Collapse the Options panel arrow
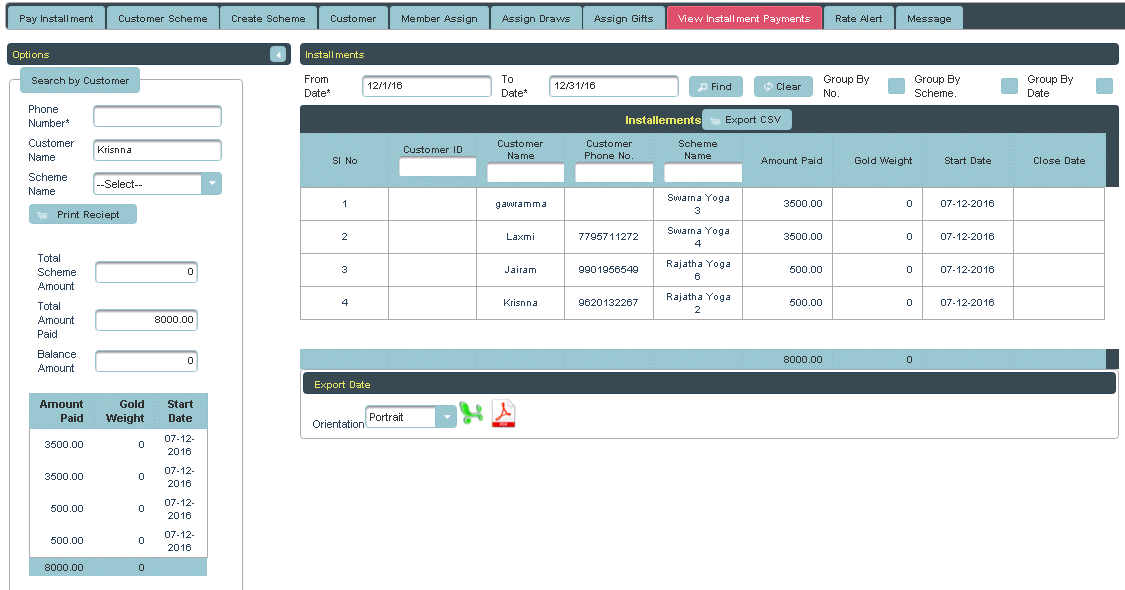Image resolution: width=1125 pixels, height=590 pixels. [278, 54]
